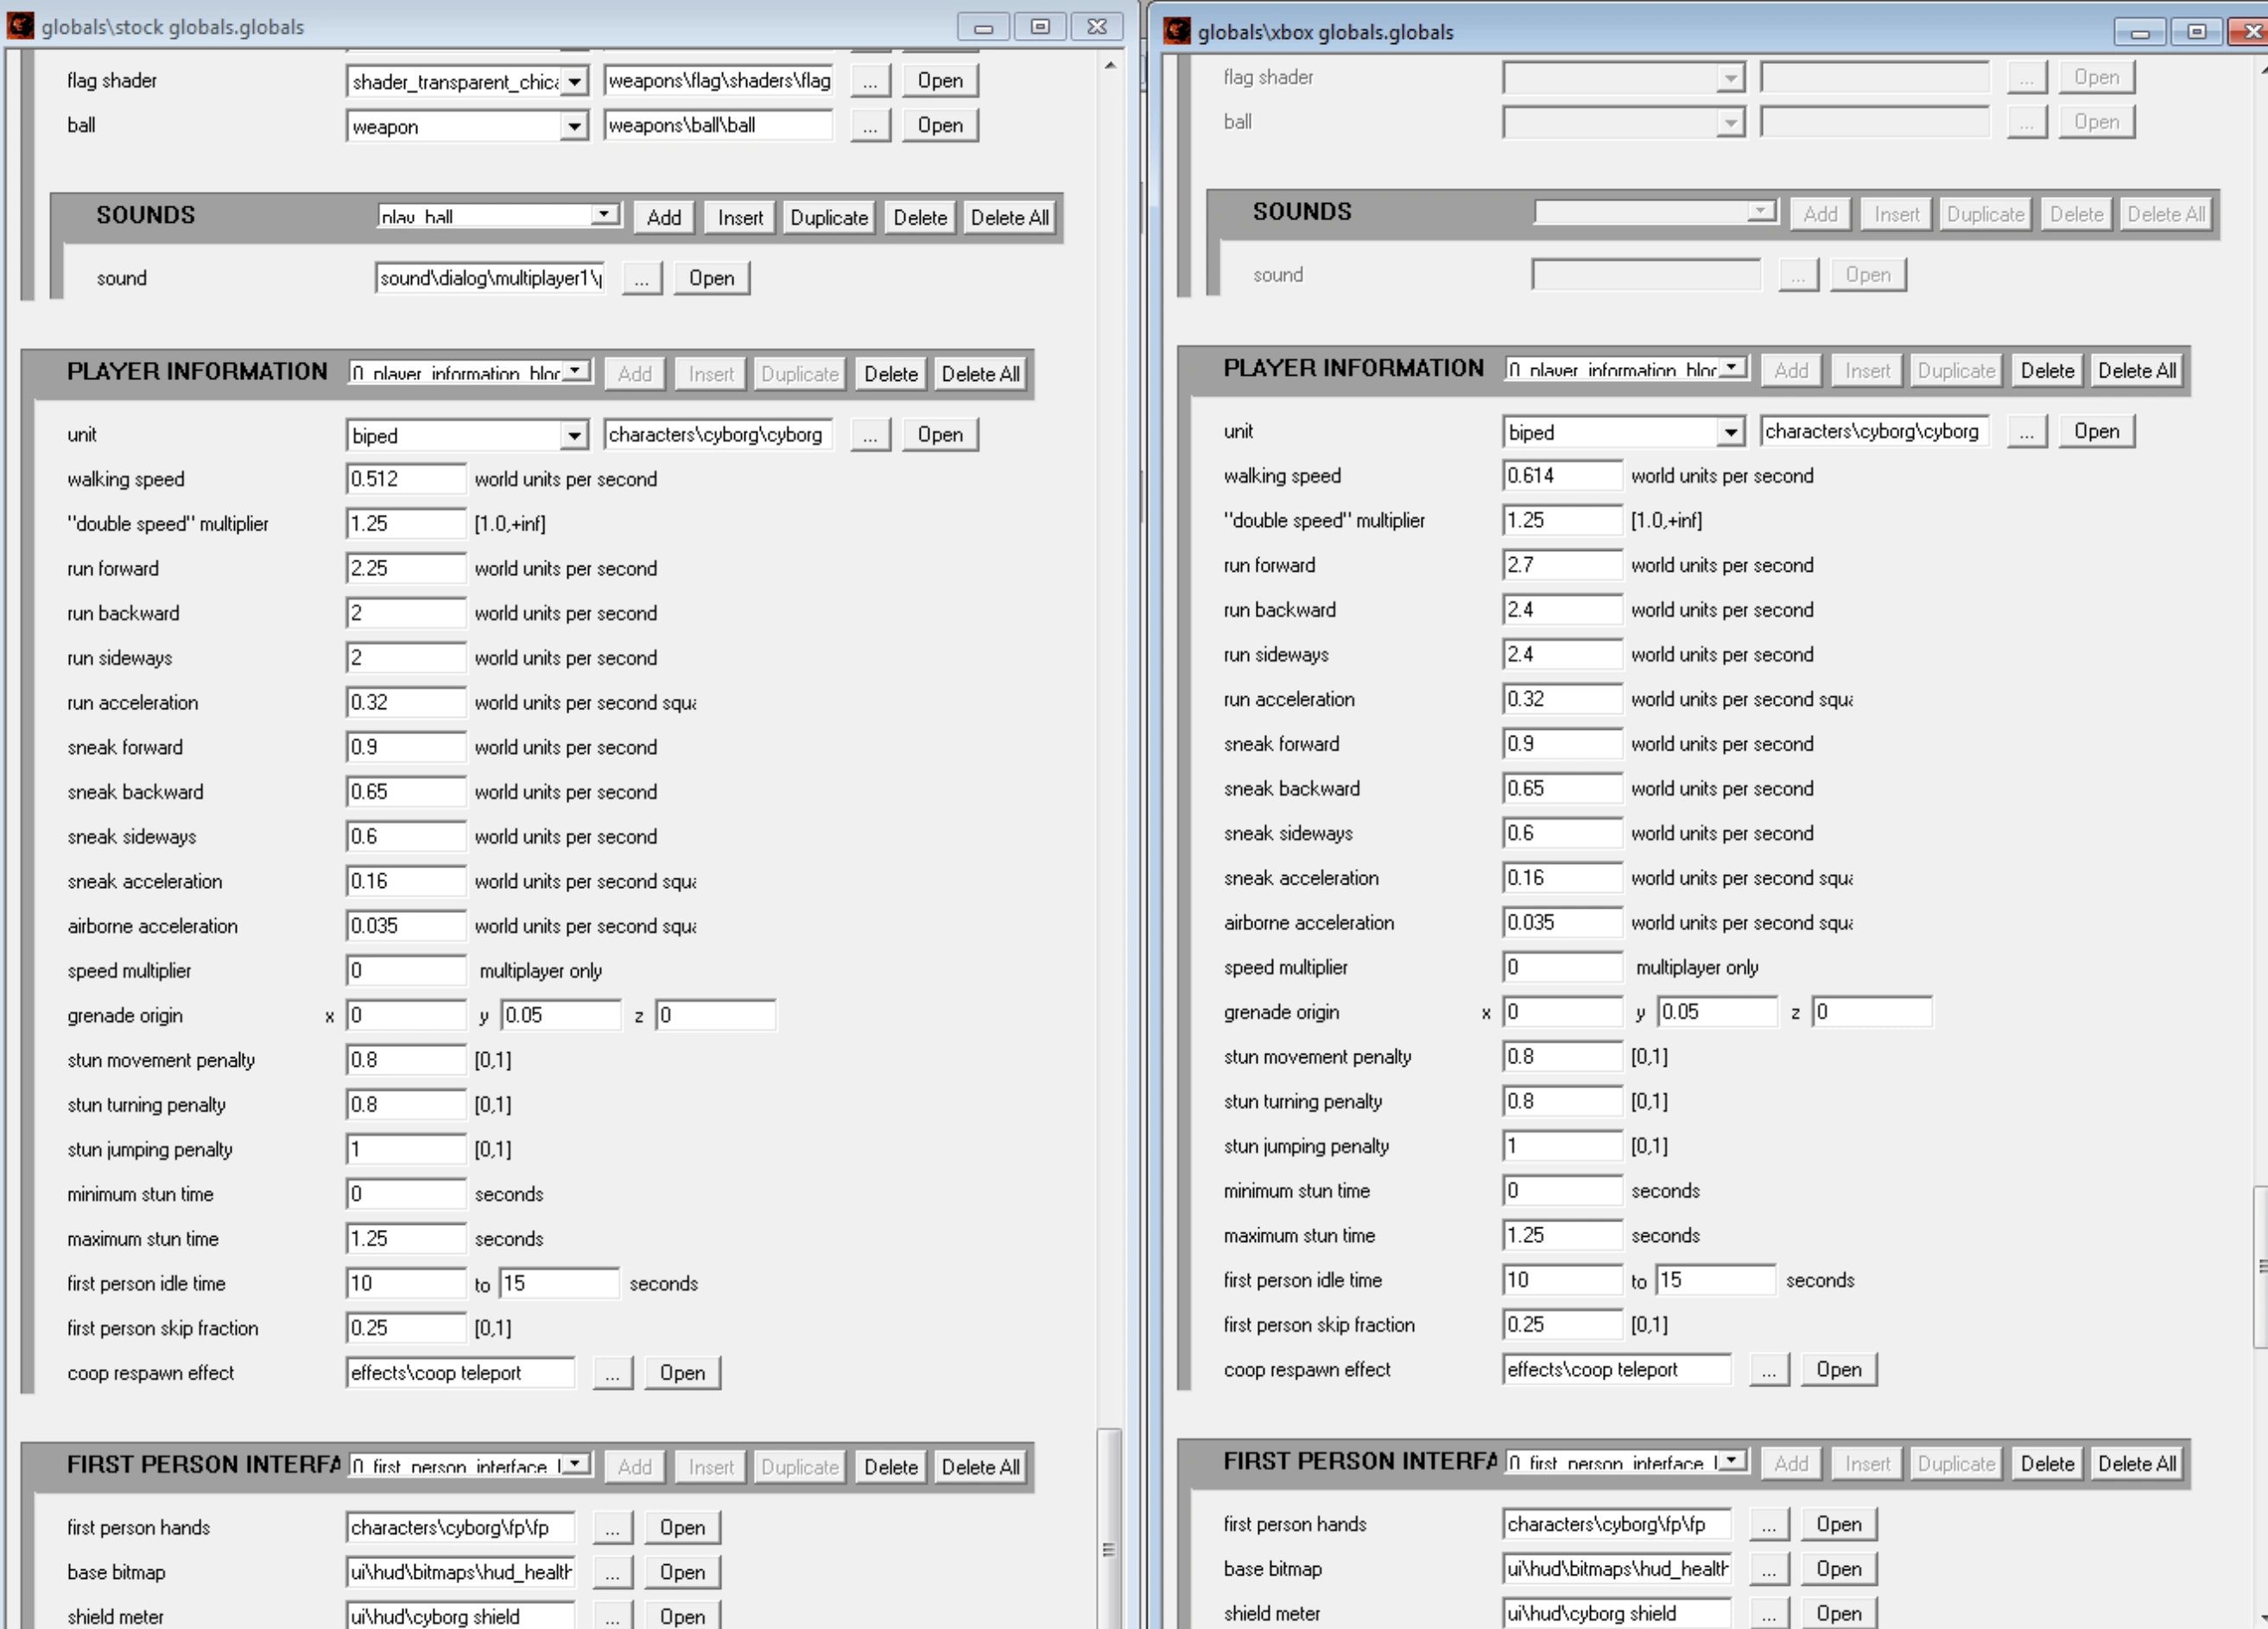The image size is (2268, 1629).
Task: Open unit biped dropdown in xbox window
Action: coord(1730,432)
